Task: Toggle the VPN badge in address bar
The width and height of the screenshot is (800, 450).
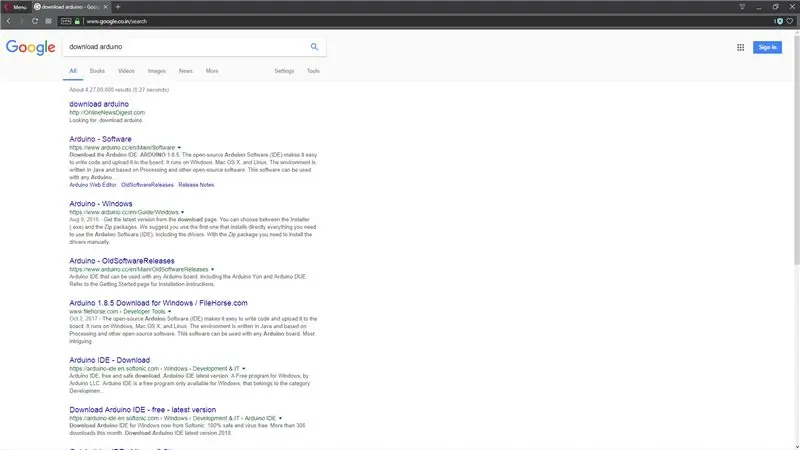Action: [x=66, y=21]
